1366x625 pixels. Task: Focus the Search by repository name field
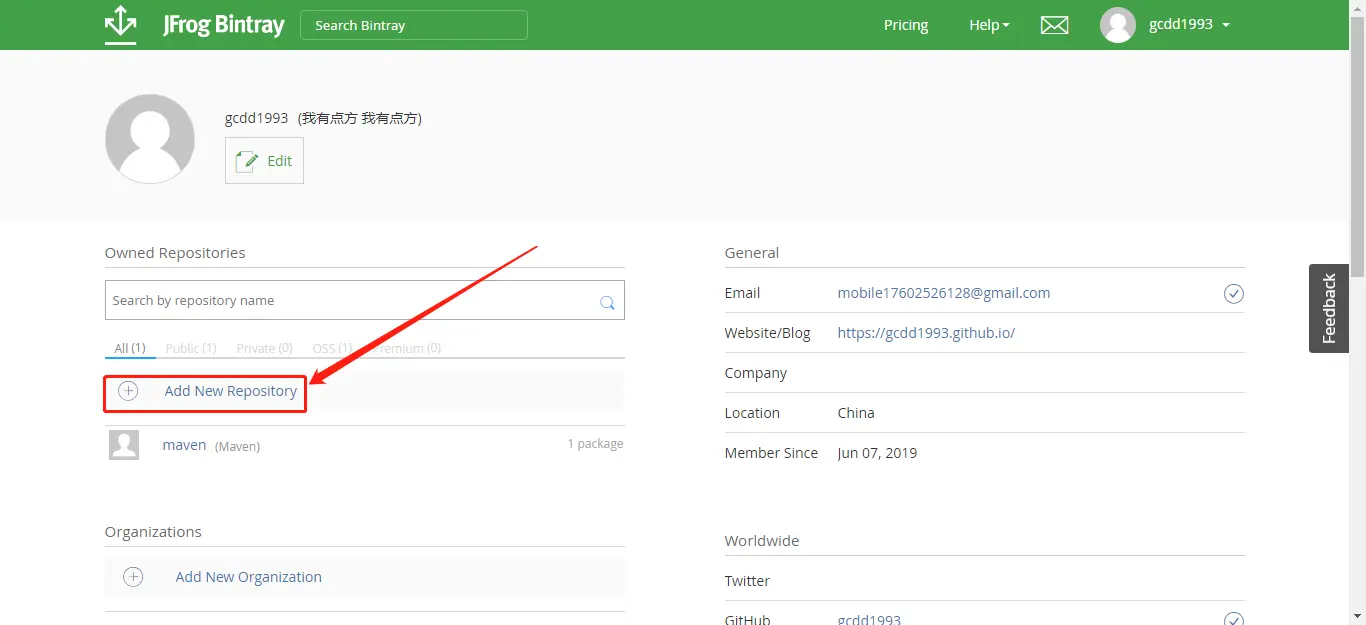(365, 300)
